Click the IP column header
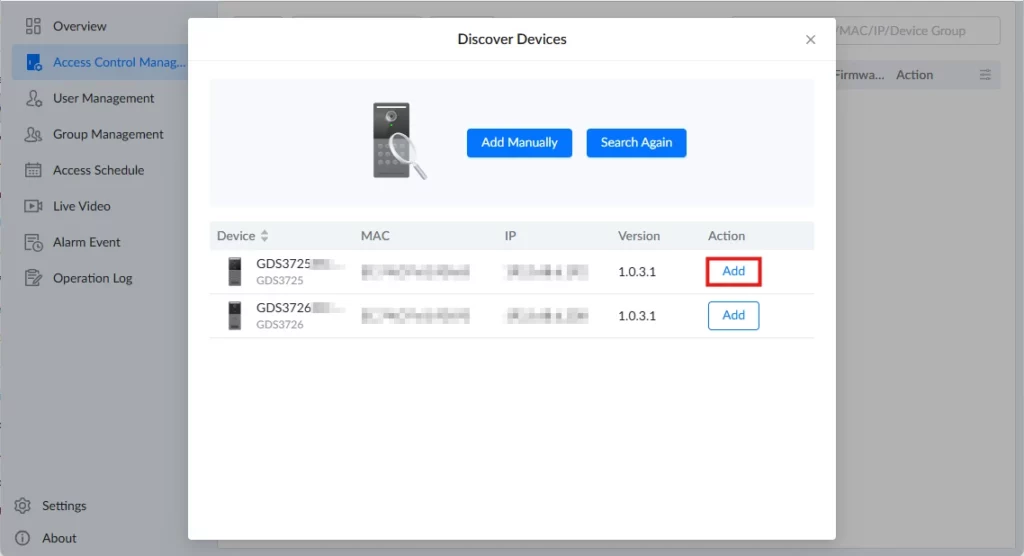 (510, 236)
